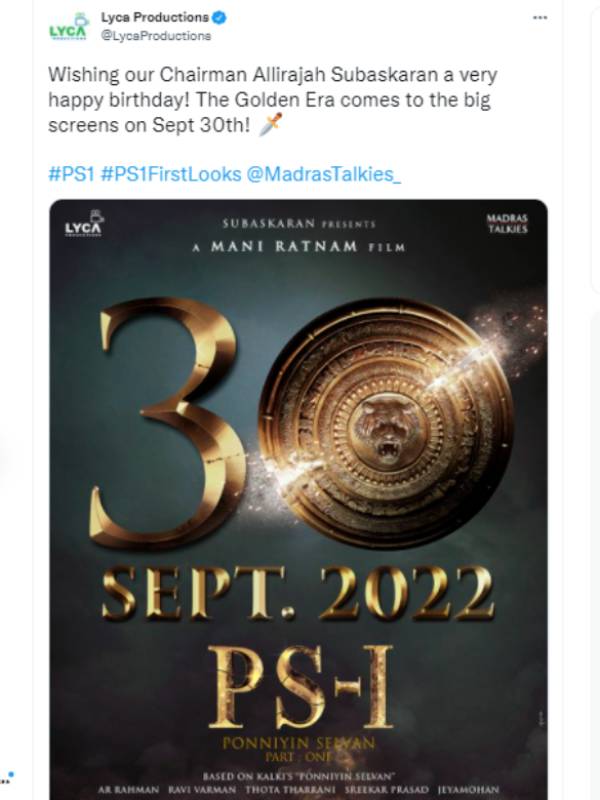Follow the #PS1FirstLooks hashtag link
The height and width of the screenshot is (800, 600).
[x=171, y=174]
